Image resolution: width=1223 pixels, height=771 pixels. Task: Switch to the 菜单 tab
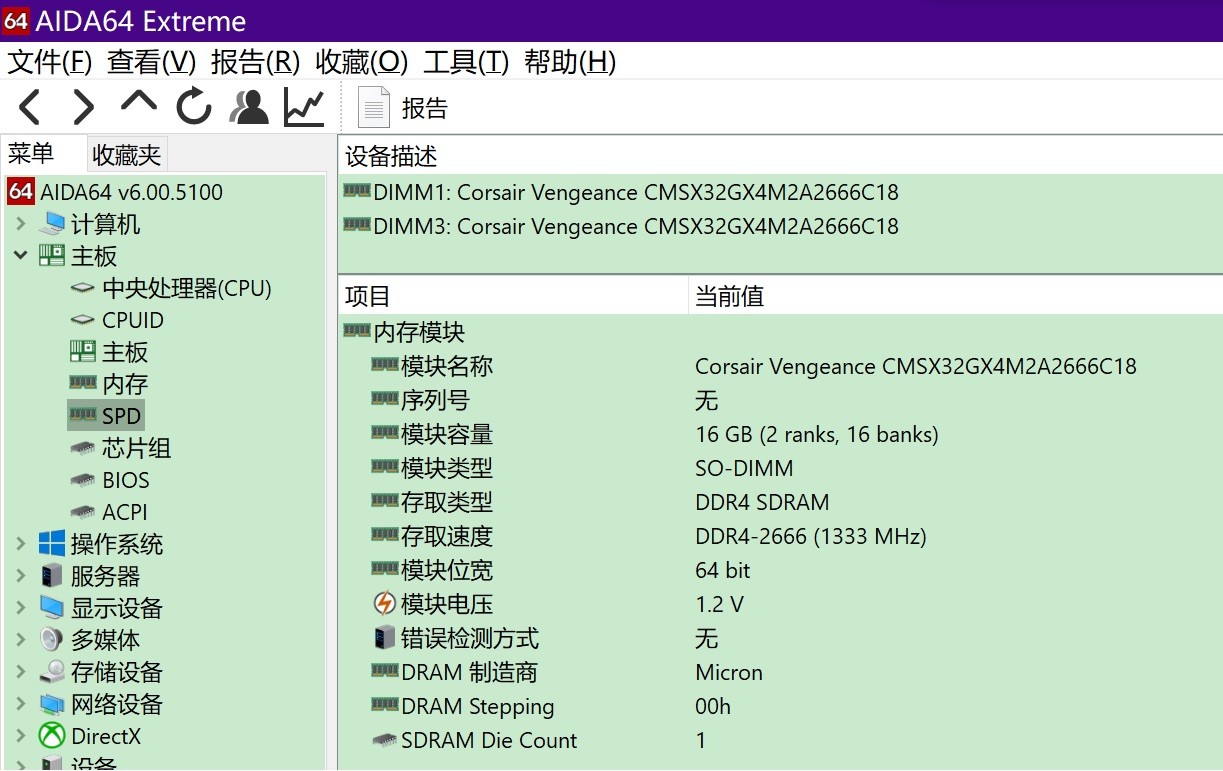(x=31, y=154)
